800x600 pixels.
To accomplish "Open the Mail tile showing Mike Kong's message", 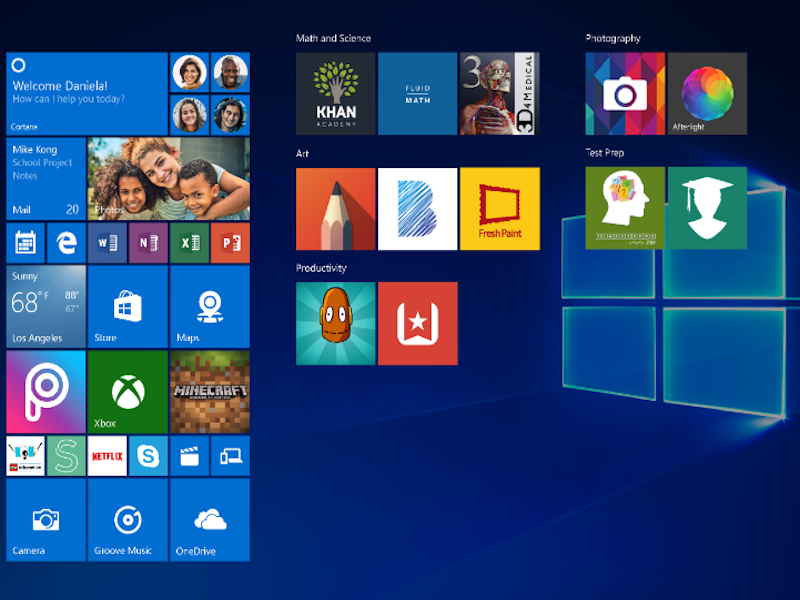I will click(x=46, y=179).
